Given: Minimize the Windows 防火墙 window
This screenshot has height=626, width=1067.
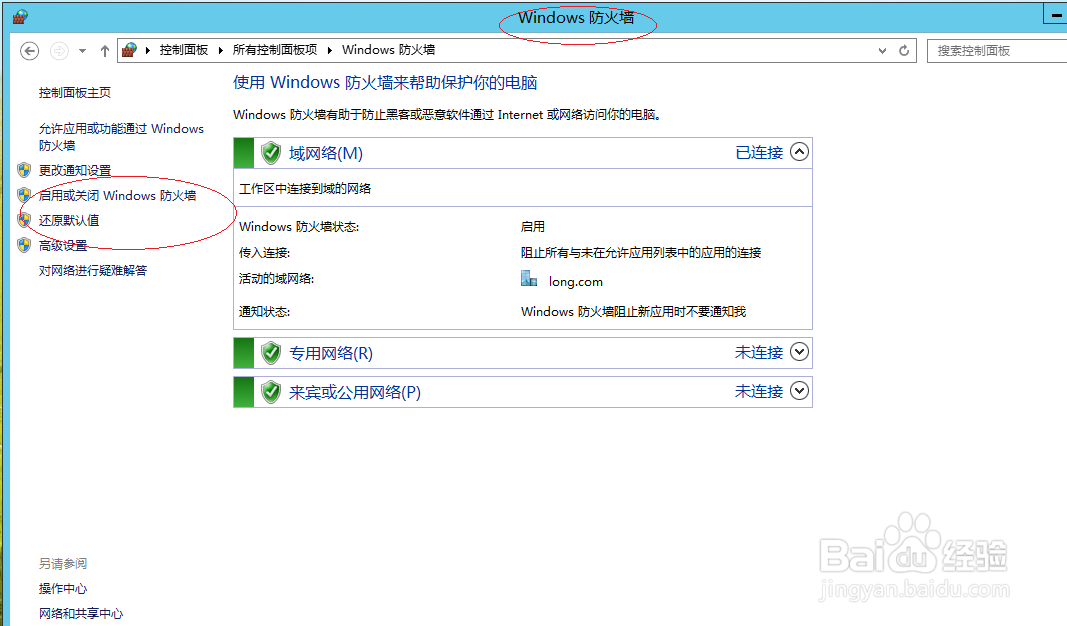Looking at the screenshot, I should pos(1055,15).
